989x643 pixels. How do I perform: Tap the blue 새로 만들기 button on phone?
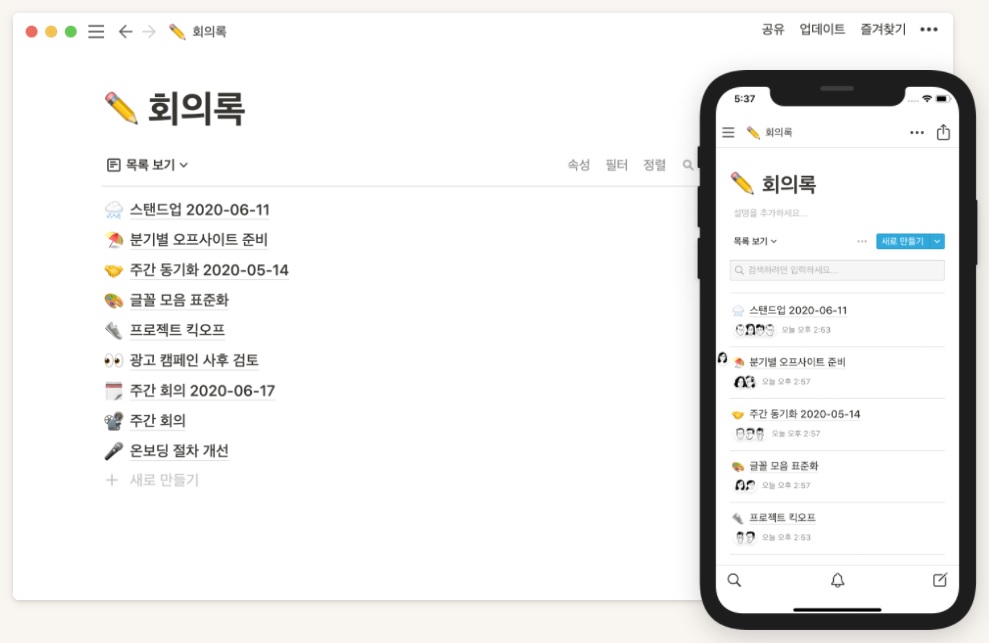pos(903,241)
